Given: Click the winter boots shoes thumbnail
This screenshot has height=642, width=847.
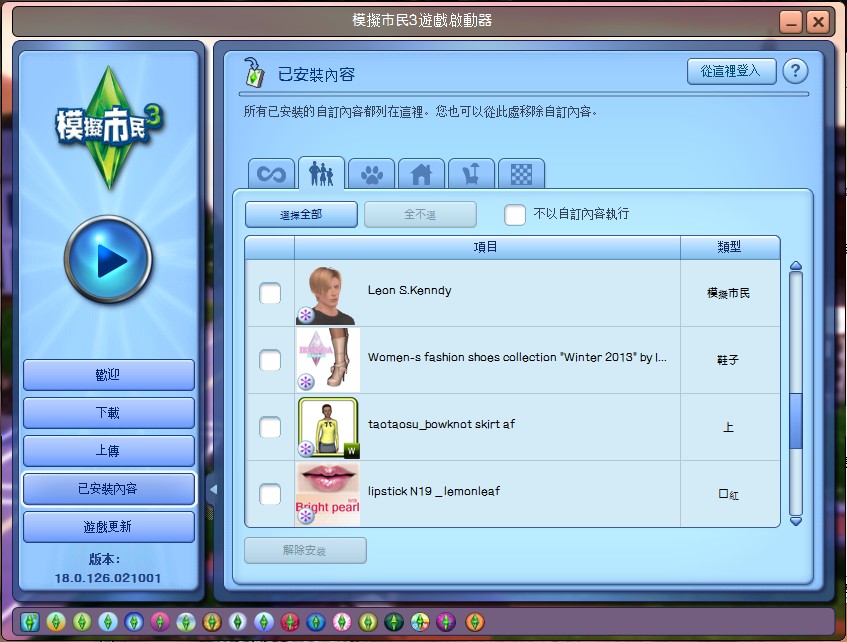Looking at the screenshot, I should tap(328, 360).
